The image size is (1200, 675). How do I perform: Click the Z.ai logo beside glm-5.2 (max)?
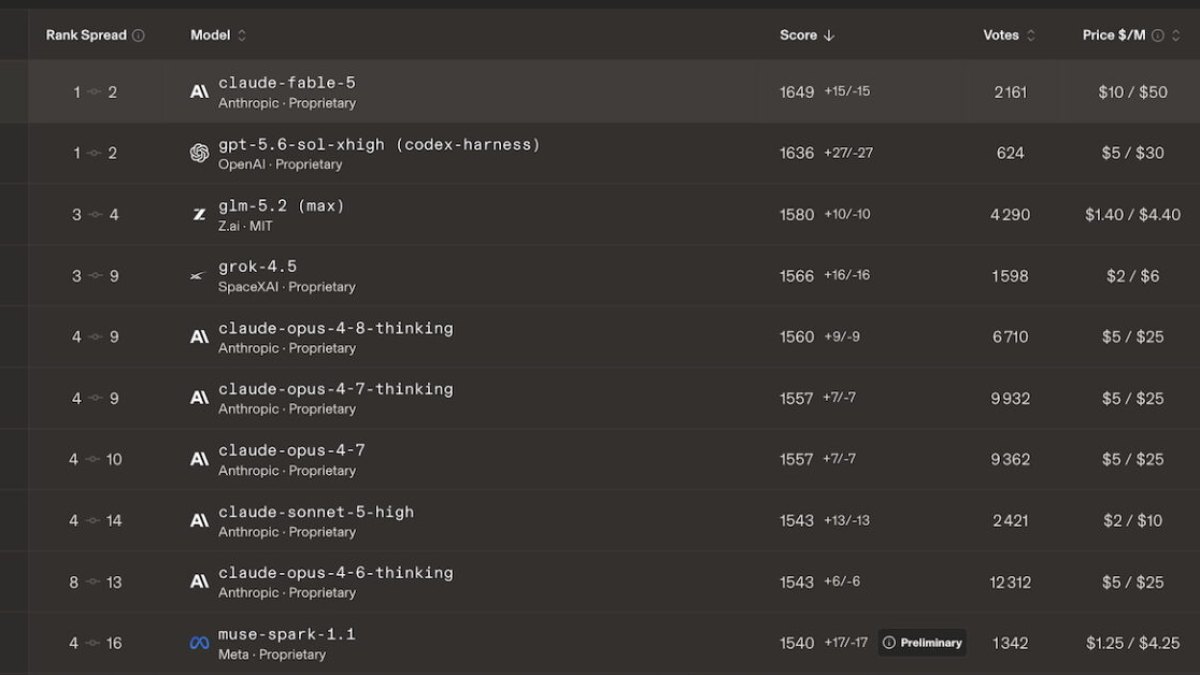[x=199, y=214]
